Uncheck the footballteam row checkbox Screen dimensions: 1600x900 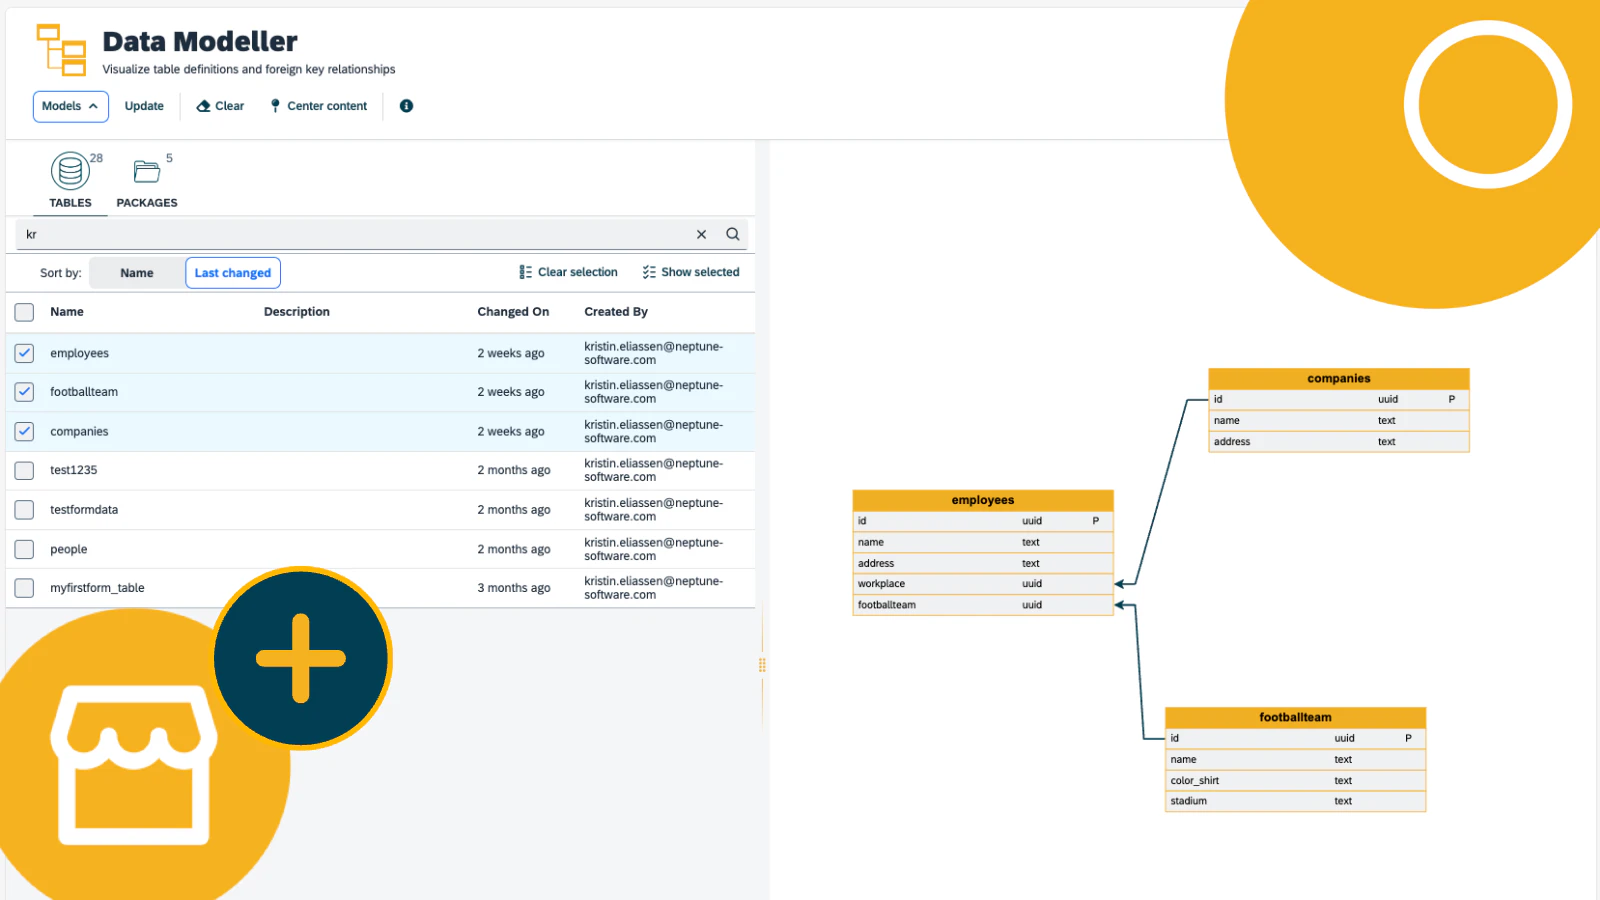pyautogui.click(x=24, y=392)
